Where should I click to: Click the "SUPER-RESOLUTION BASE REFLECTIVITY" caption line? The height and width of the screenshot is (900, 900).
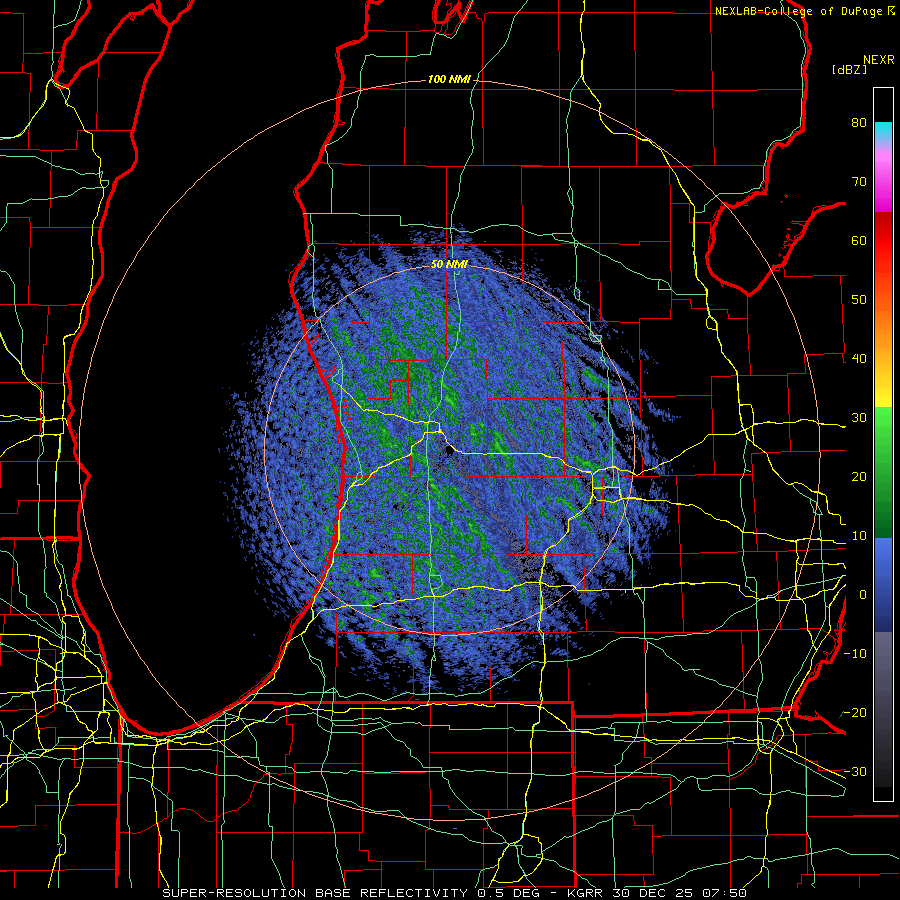click(x=455, y=893)
